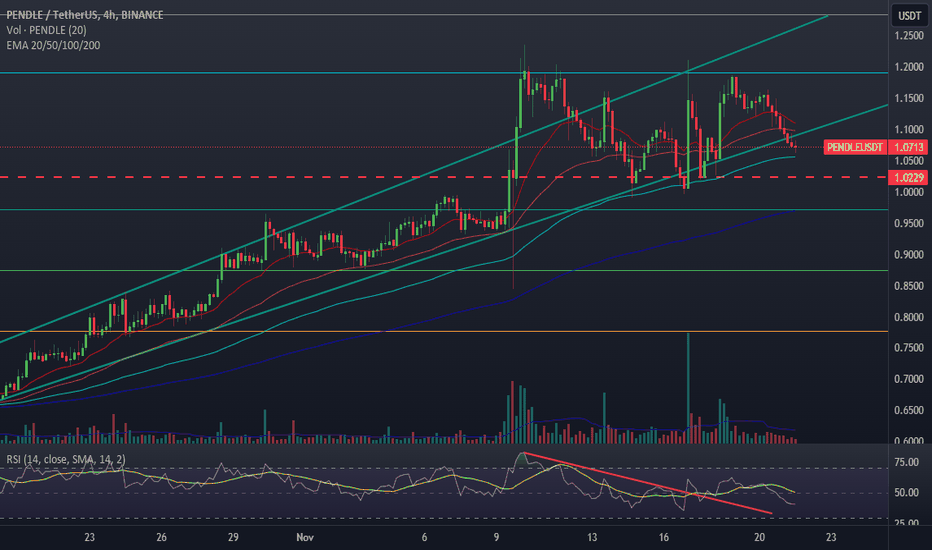Select the RSI (14, close, SMA, 14, 2) label
Image resolution: width=932 pixels, height=550 pixels.
coord(65,459)
